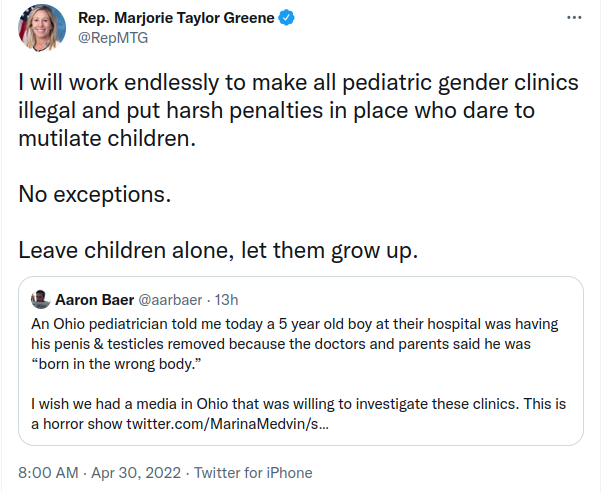Image resolution: width=613 pixels, height=492 pixels.
Task: Click Aaron Baer's small avatar
Action: (x=40, y=300)
